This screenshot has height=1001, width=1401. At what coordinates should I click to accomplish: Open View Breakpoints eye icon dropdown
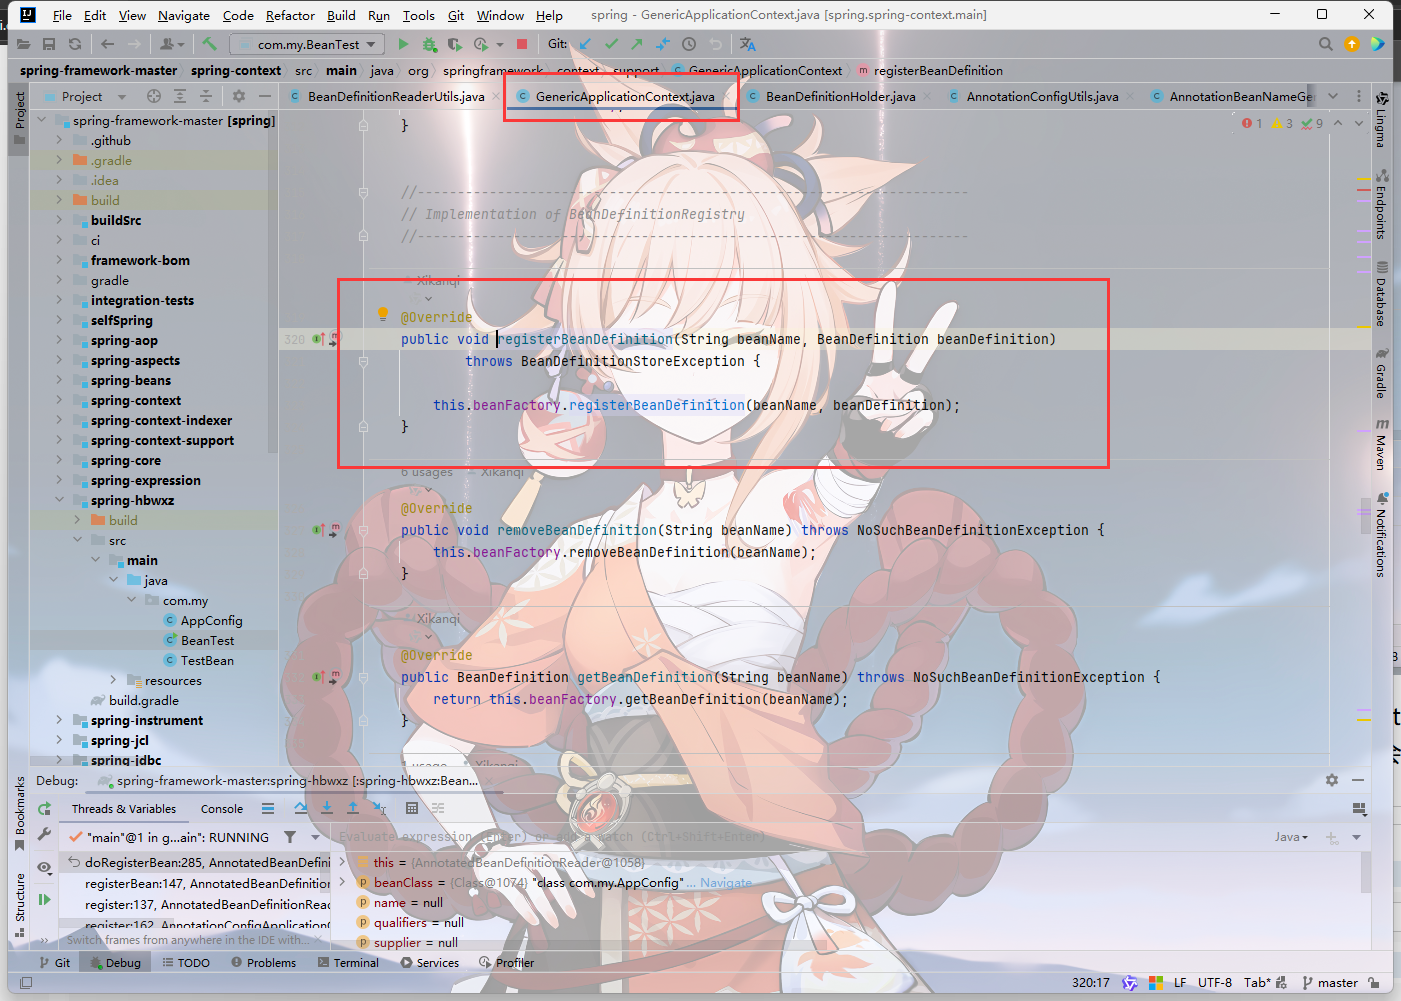tap(44, 867)
